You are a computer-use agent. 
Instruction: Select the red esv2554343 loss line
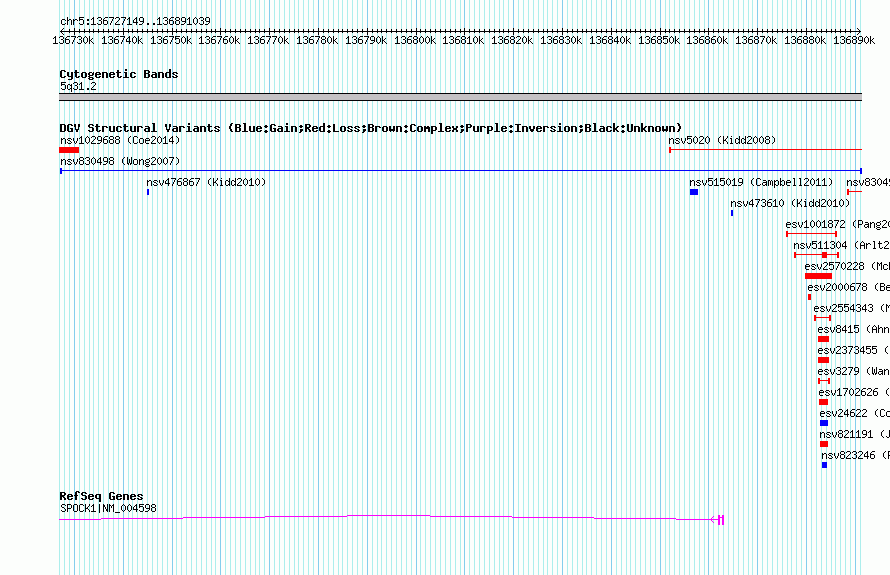click(822, 318)
